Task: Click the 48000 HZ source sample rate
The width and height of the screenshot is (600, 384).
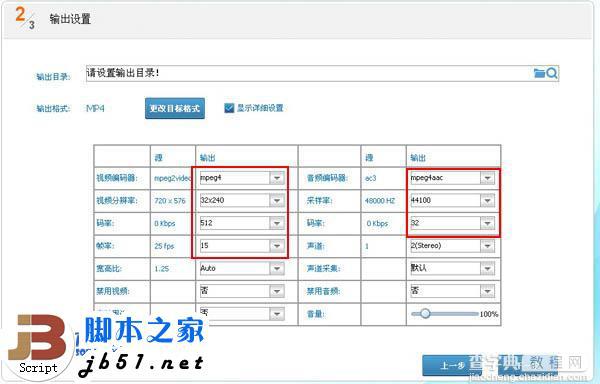Action: 380,201
